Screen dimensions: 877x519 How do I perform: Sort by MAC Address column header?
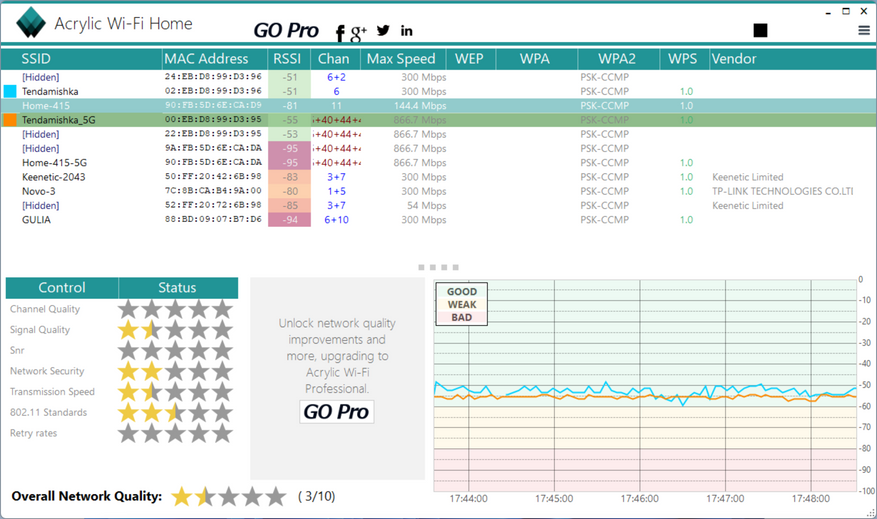pos(215,59)
